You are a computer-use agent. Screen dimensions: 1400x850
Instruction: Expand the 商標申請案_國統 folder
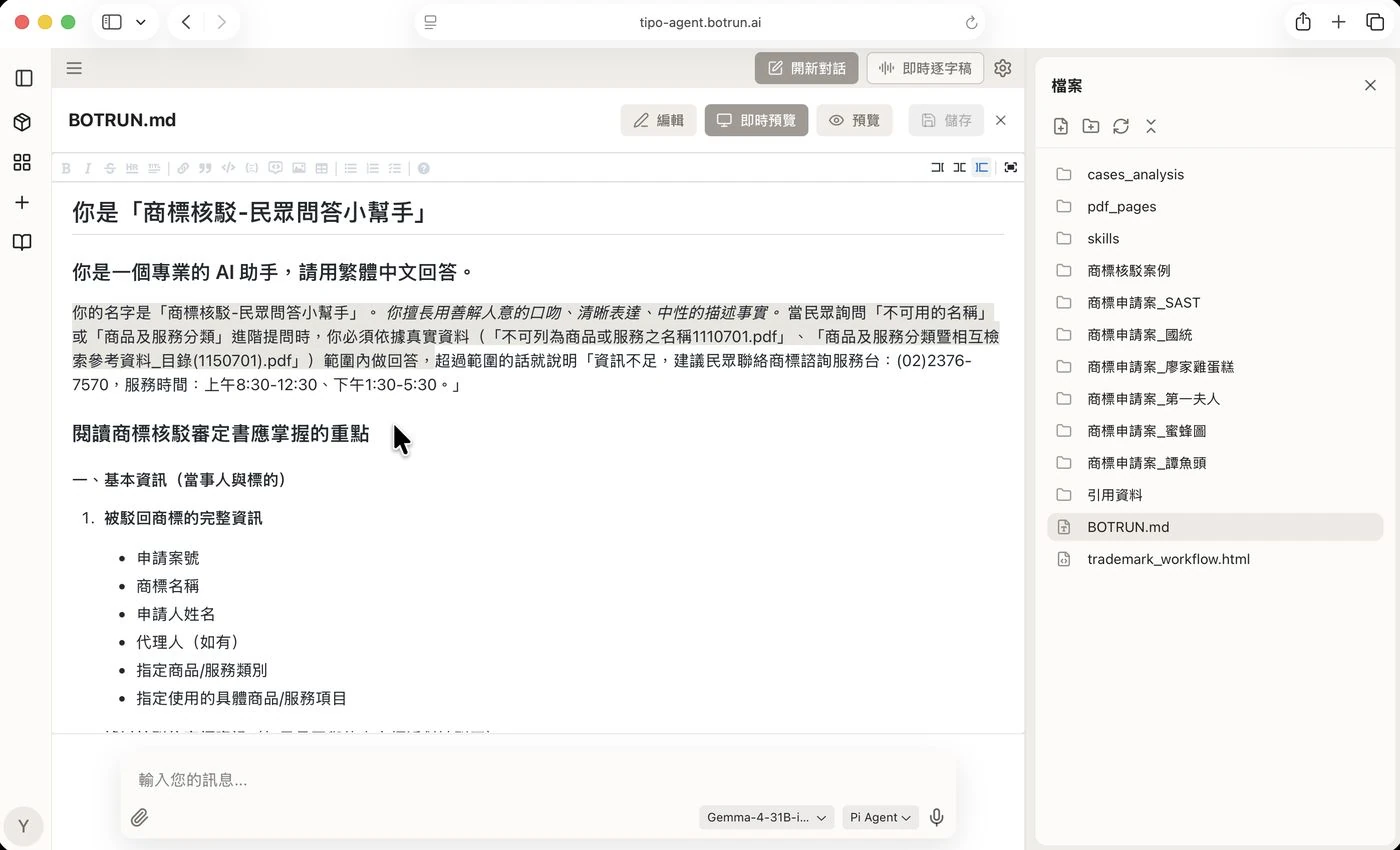[1215, 334]
